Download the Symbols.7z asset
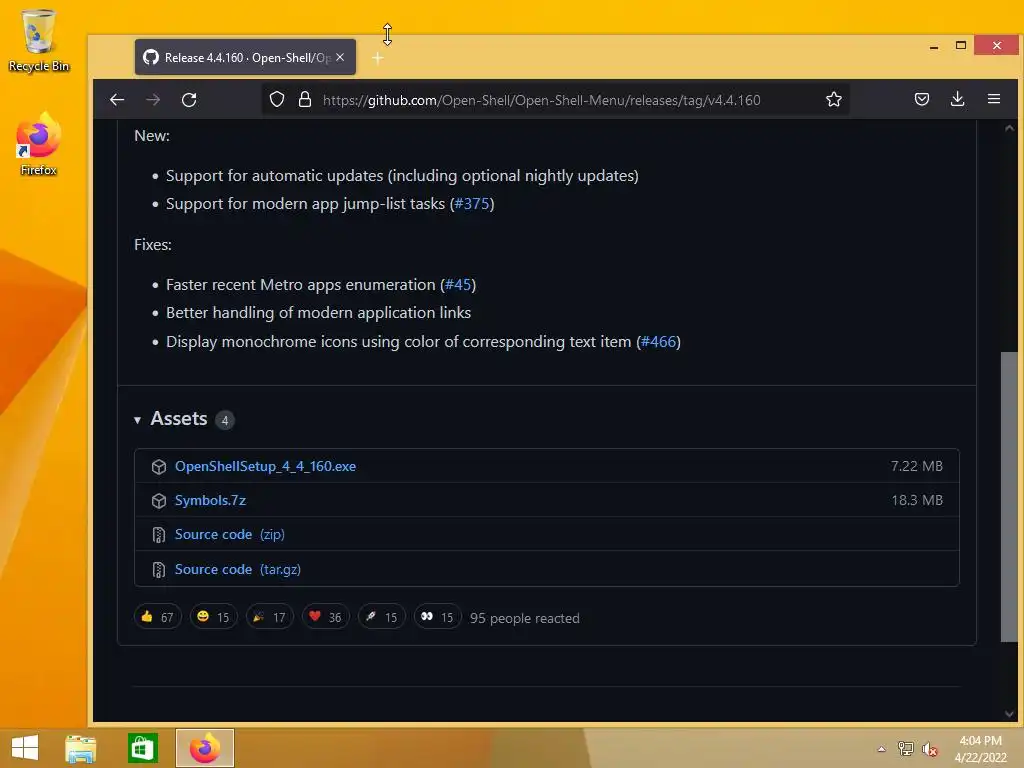This screenshot has width=1024, height=768. [x=210, y=500]
